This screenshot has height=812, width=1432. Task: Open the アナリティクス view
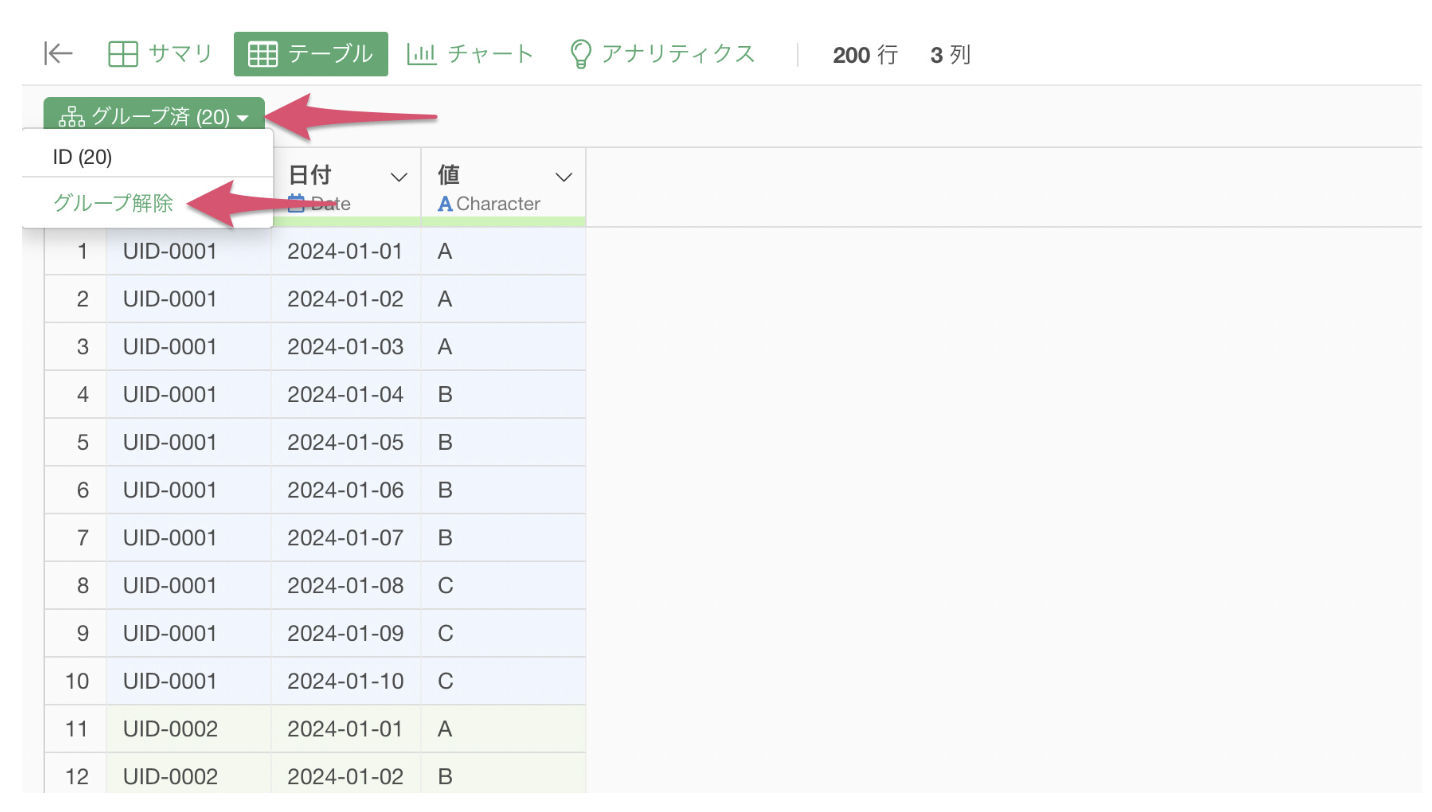point(661,54)
